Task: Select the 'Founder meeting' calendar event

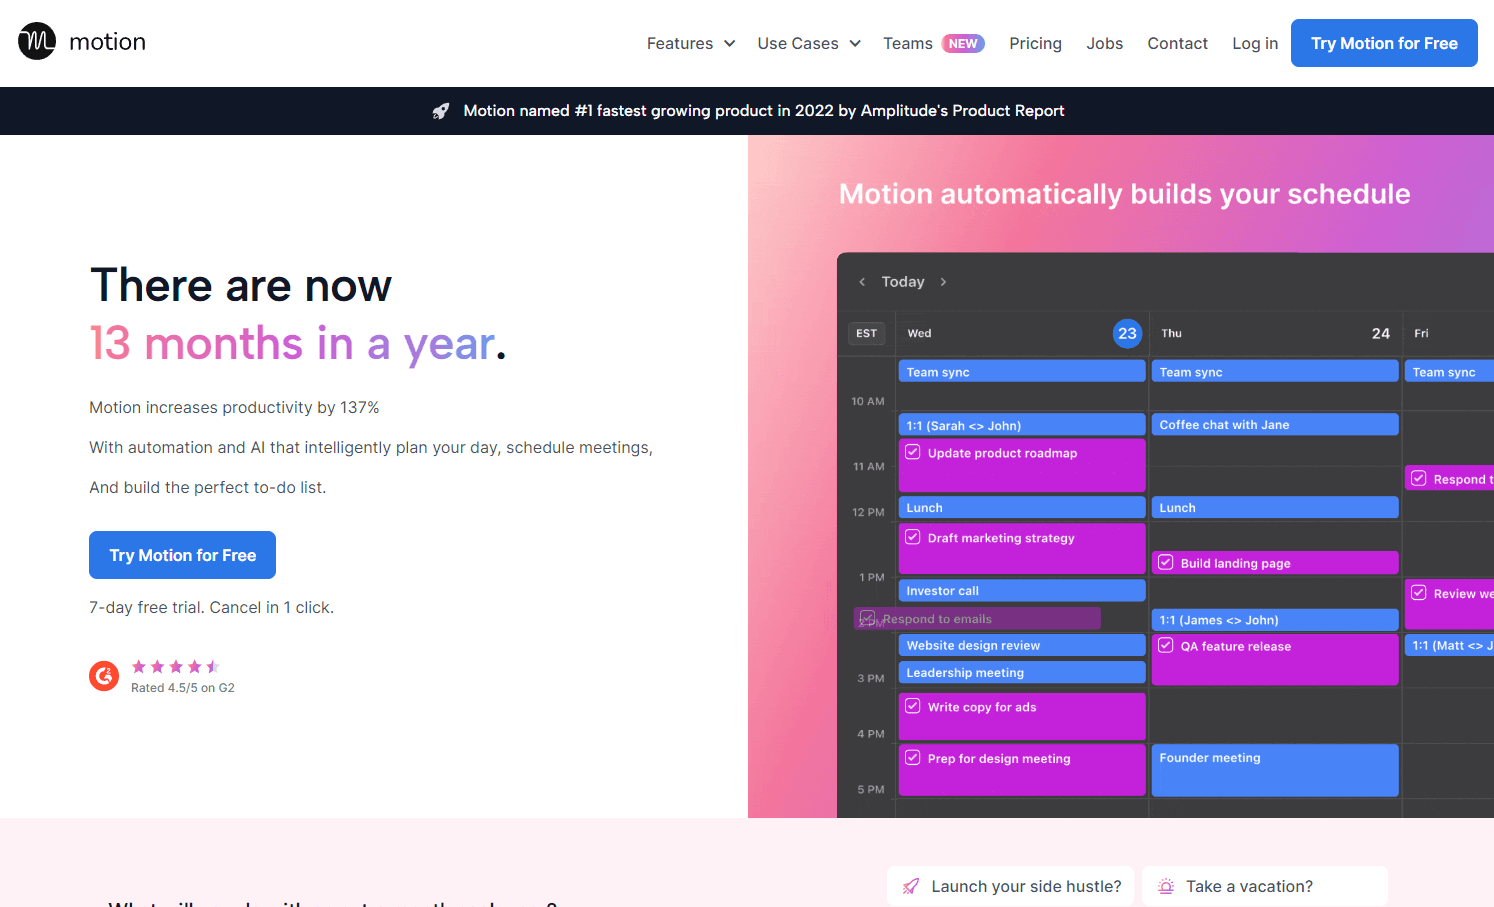Action: tap(1275, 770)
